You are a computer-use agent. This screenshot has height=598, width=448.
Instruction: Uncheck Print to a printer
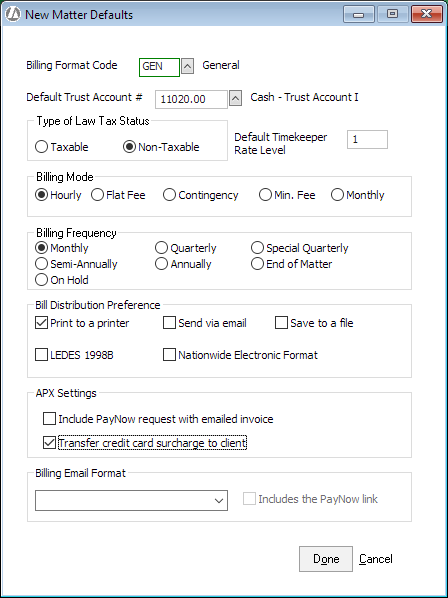41,323
